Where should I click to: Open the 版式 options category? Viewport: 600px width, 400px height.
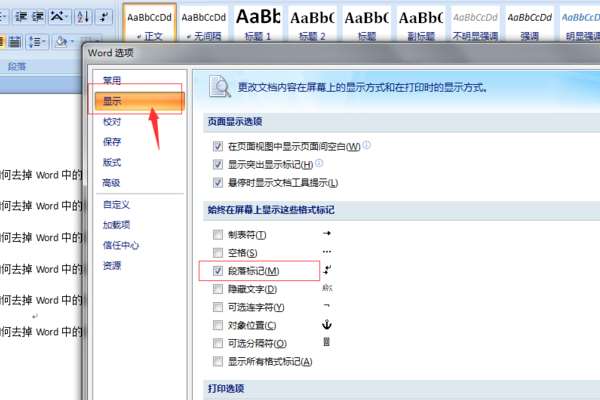point(112,162)
